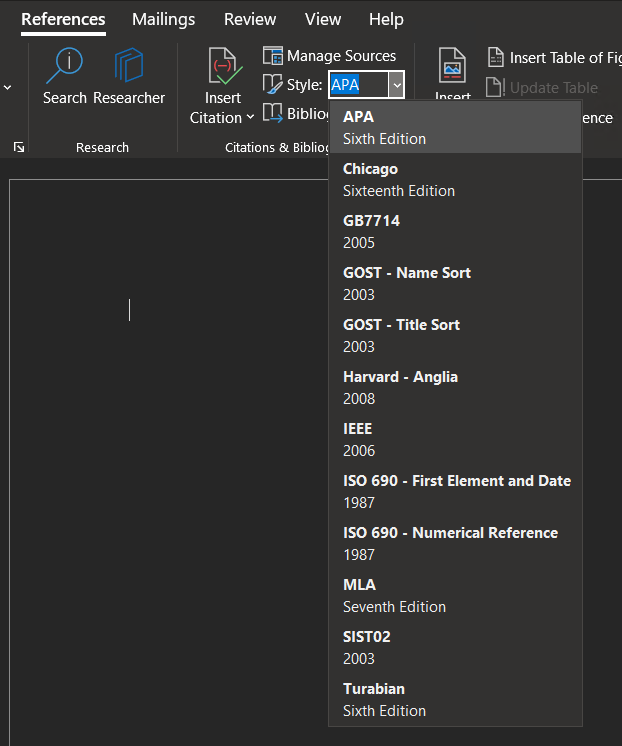This screenshot has height=746, width=622.
Task: Select ISO 690 - First Element and Date
Action: click(x=455, y=491)
